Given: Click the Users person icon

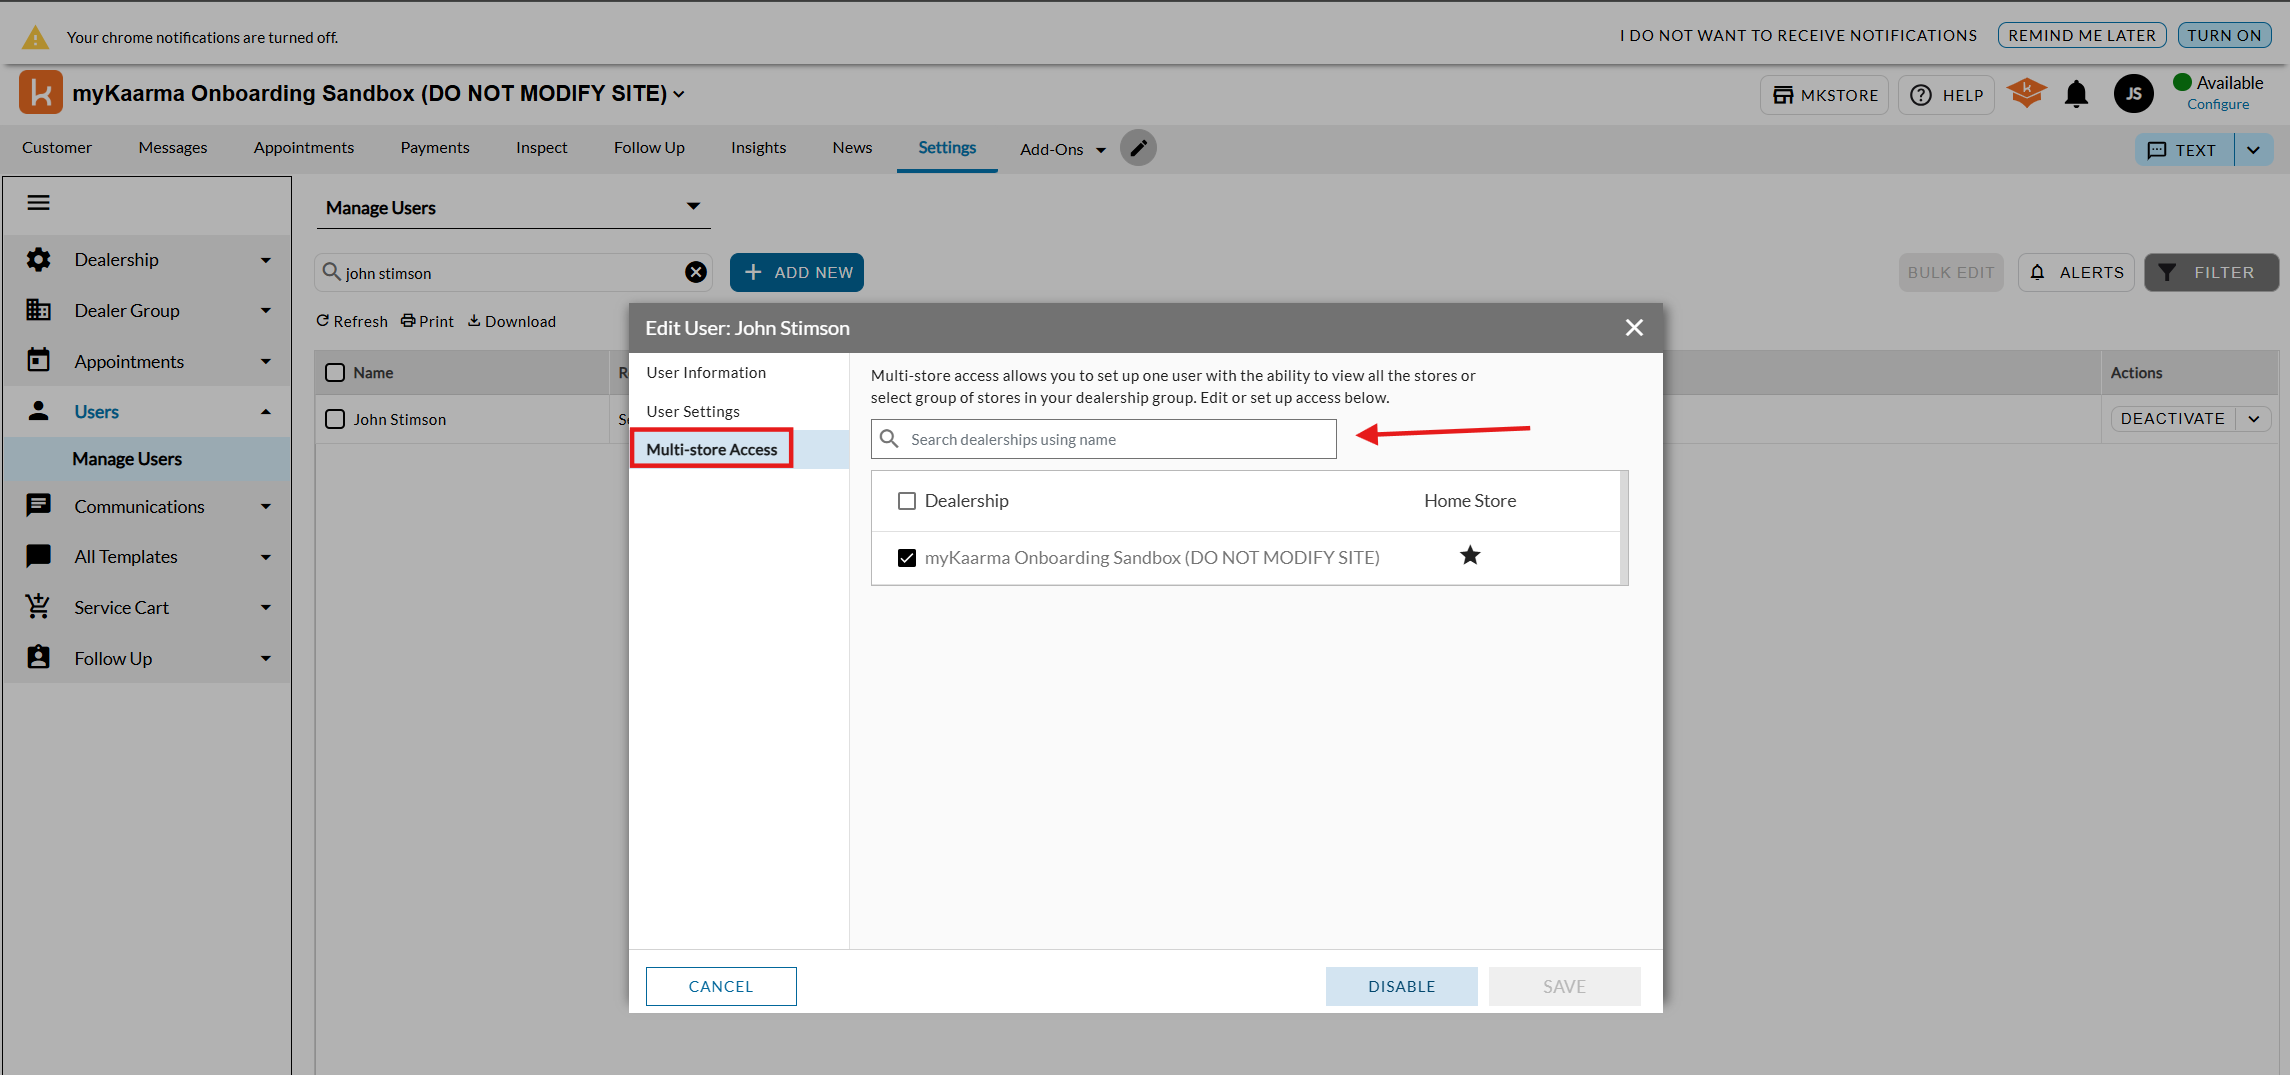Looking at the screenshot, I should click(x=38, y=411).
